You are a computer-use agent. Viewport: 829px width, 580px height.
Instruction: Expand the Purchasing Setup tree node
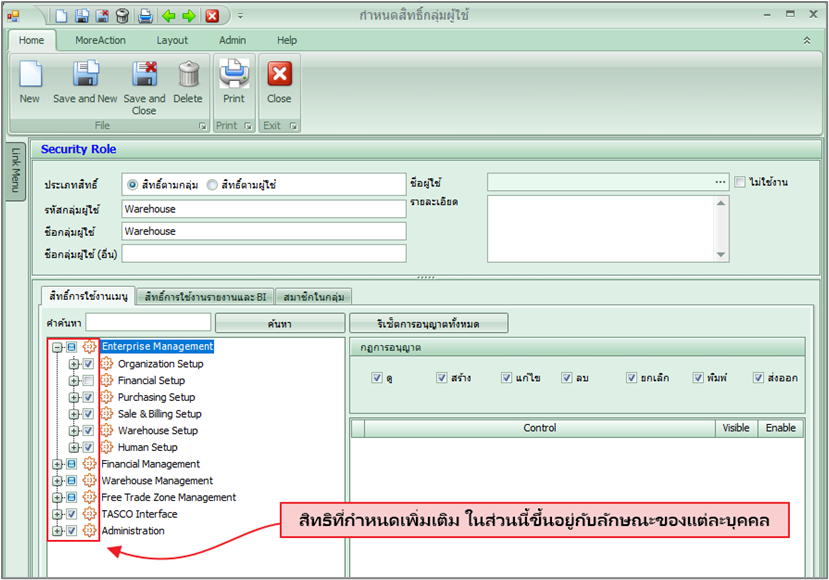74,398
